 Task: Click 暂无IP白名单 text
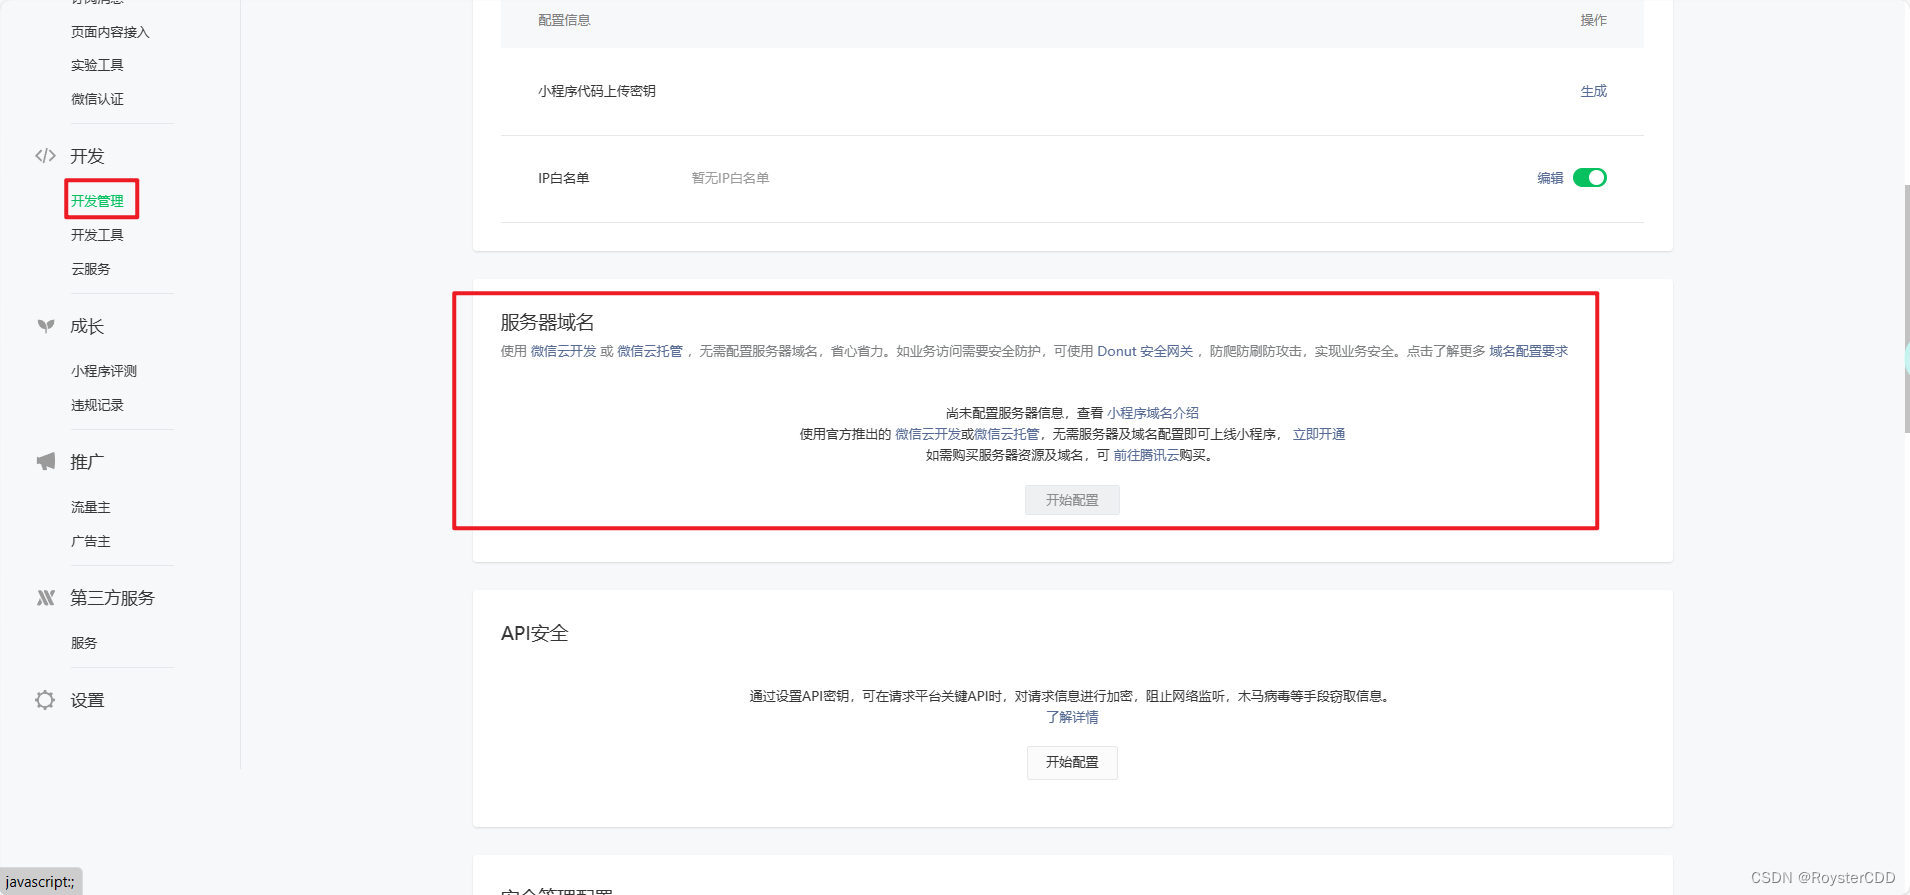[731, 178]
